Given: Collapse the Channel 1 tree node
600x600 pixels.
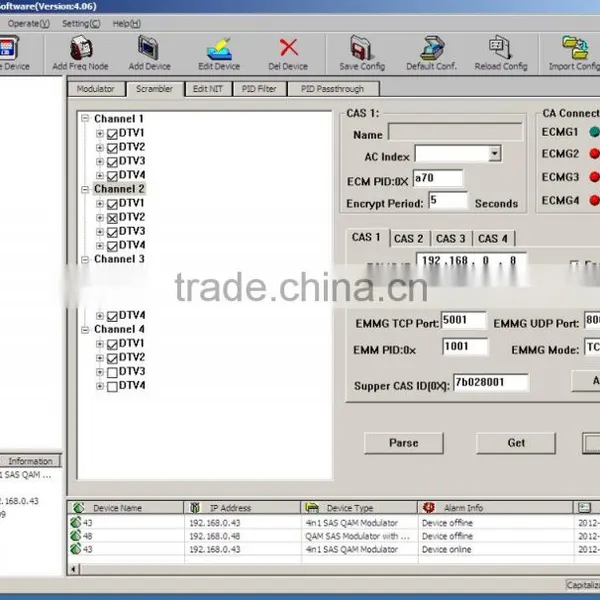Looking at the screenshot, I should [85, 119].
